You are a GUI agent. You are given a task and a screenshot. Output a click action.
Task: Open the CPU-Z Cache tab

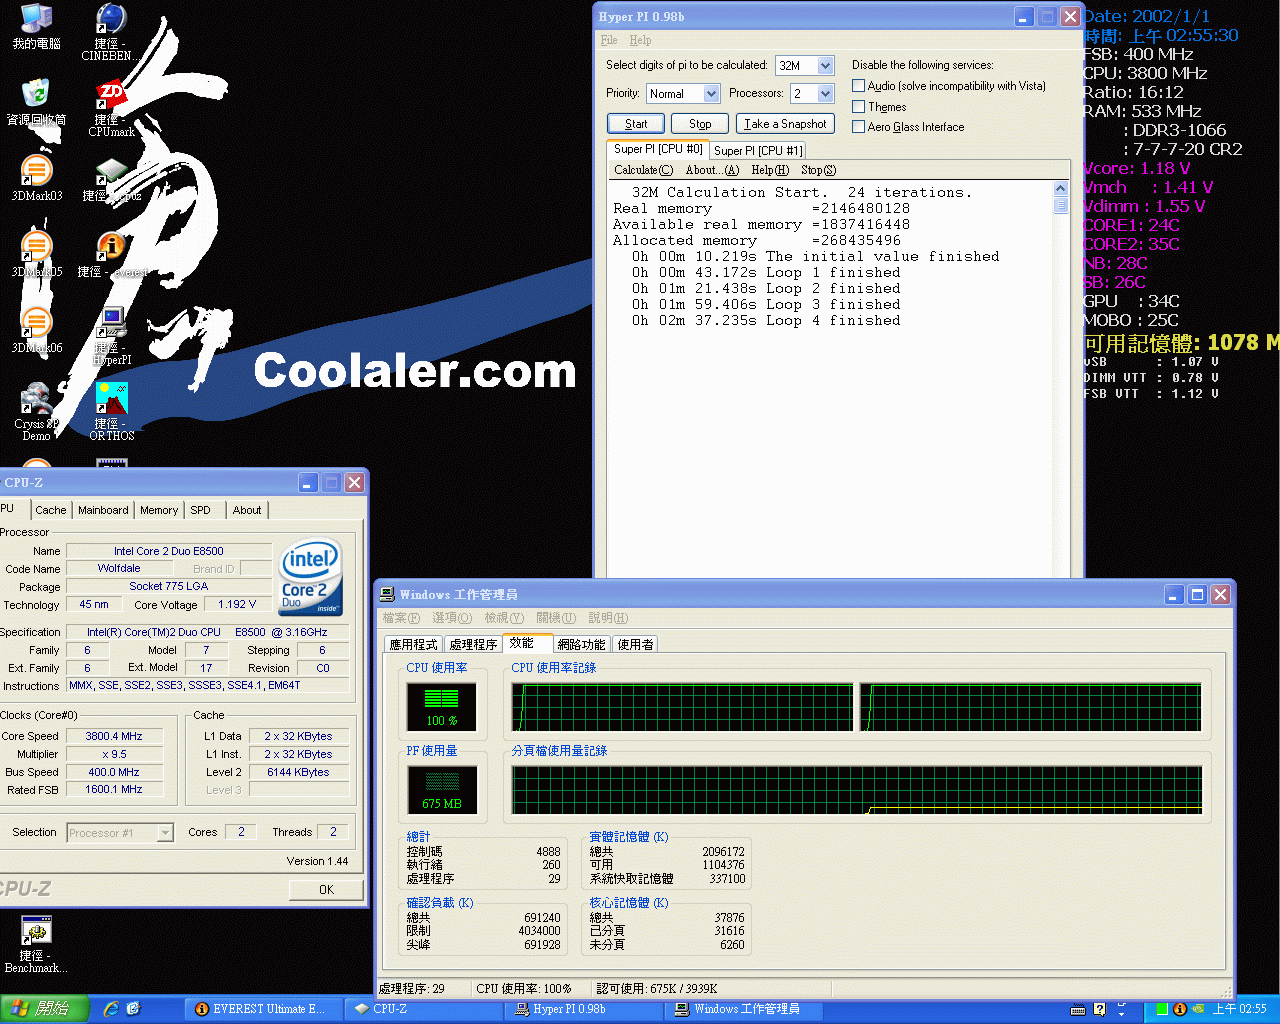[x=51, y=510]
